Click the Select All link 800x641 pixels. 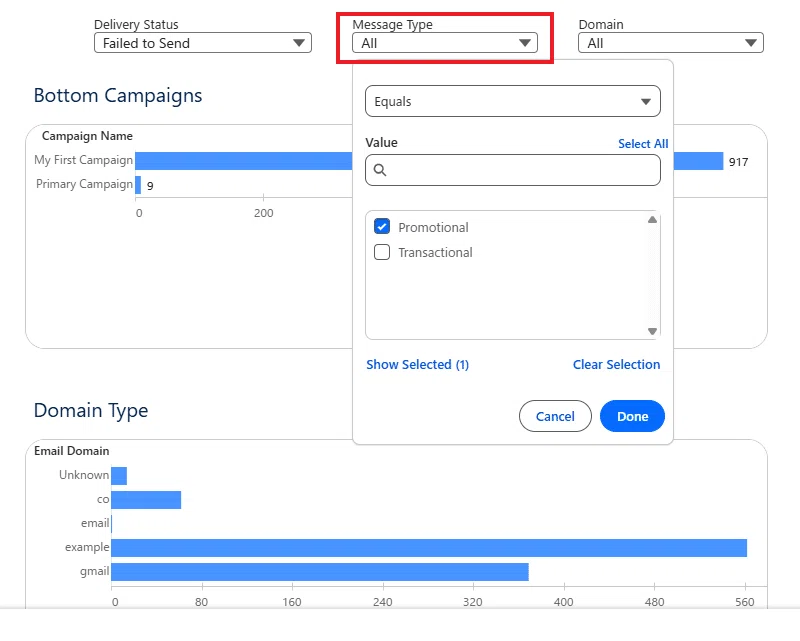point(643,144)
